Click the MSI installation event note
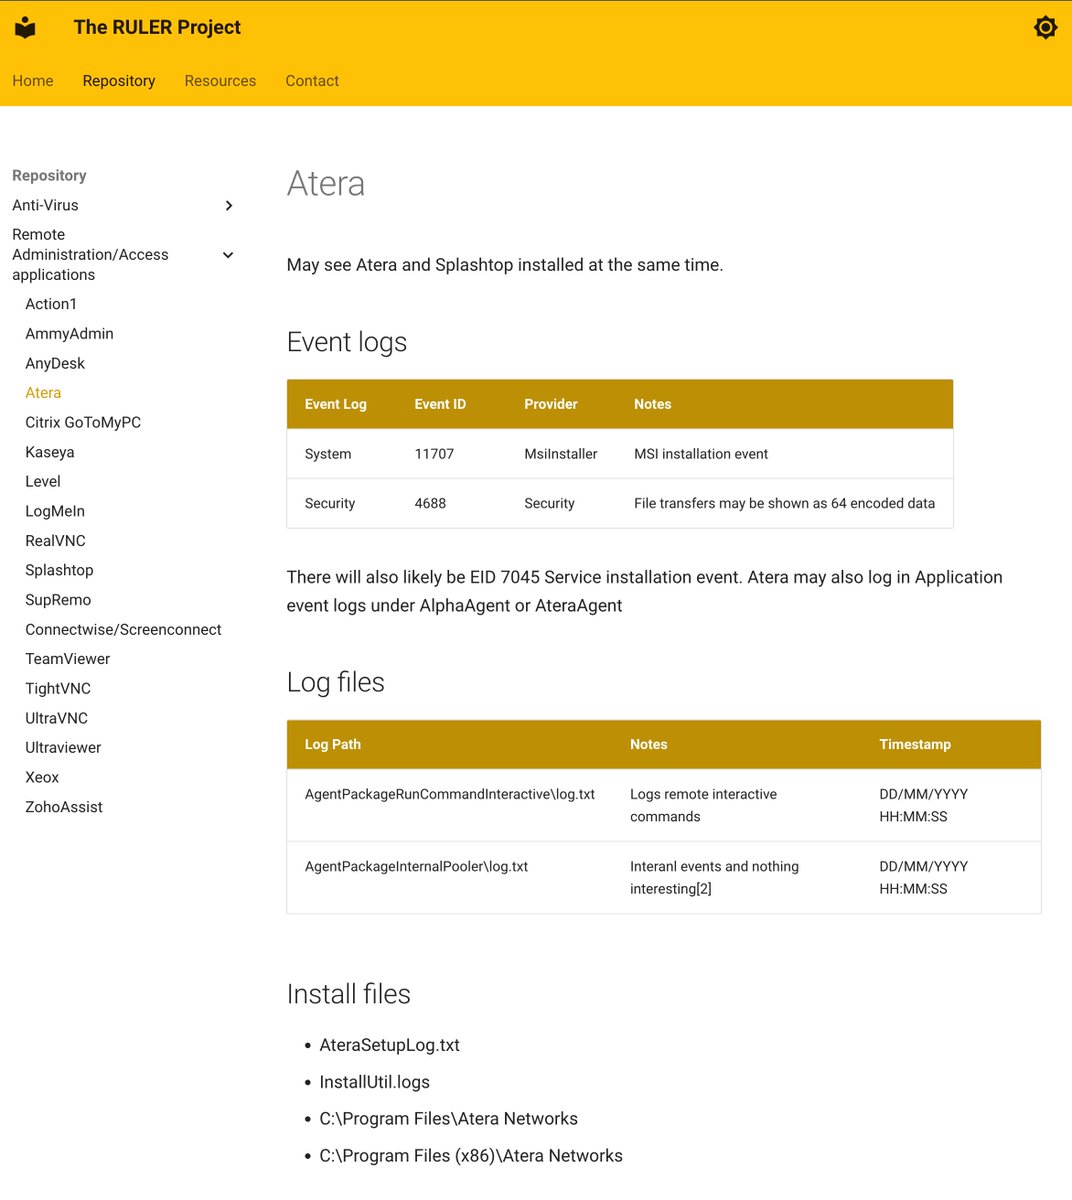 tap(701, 454)
